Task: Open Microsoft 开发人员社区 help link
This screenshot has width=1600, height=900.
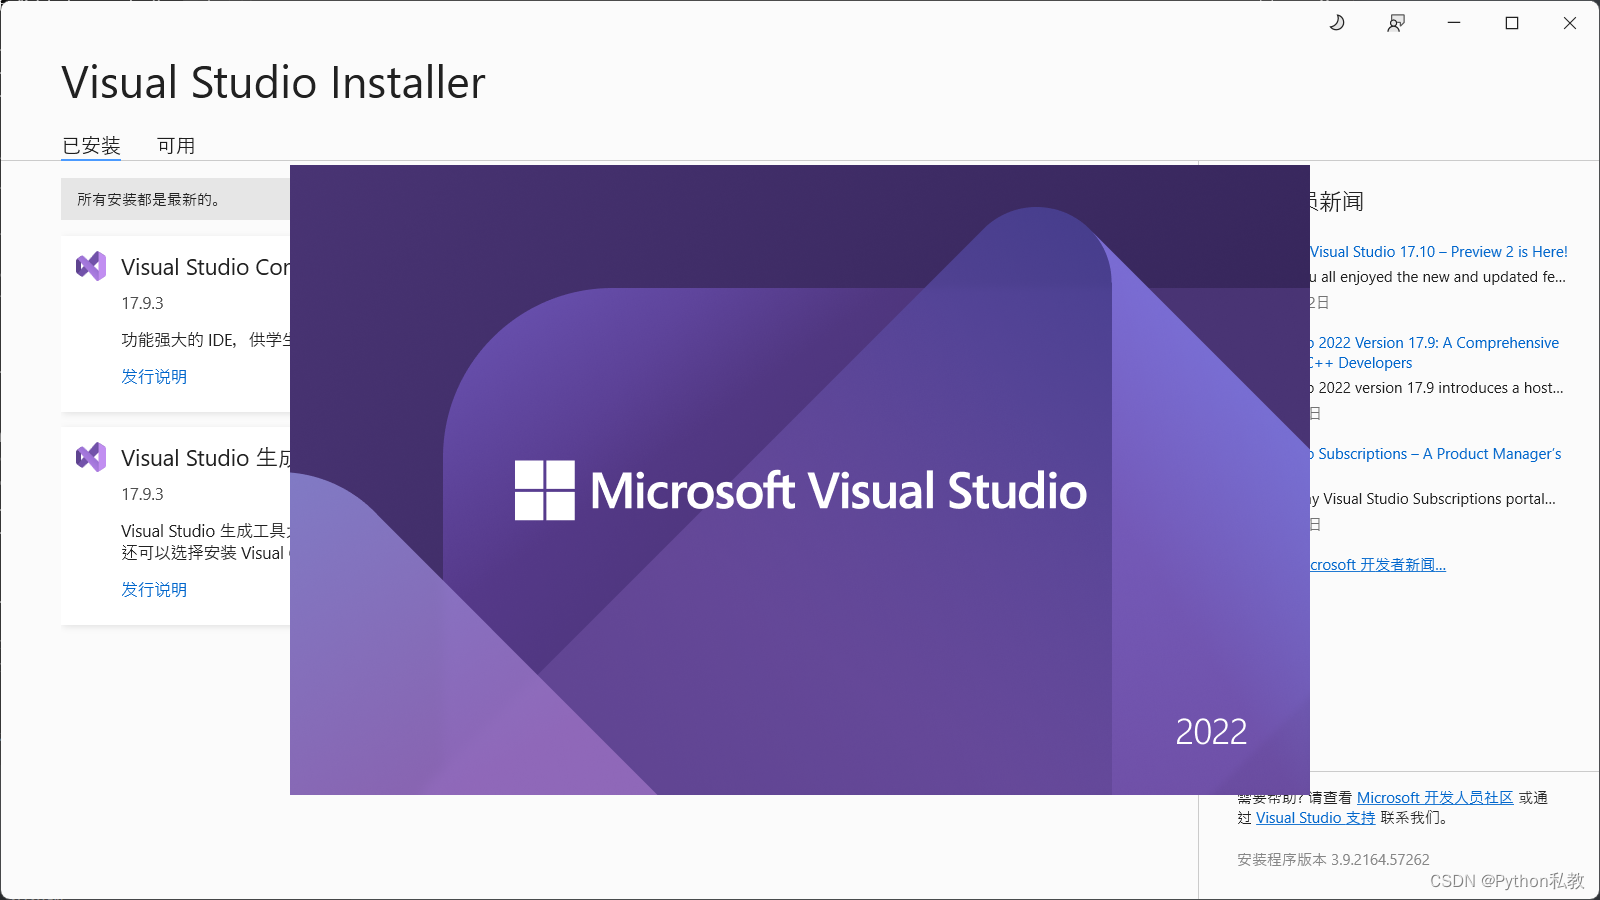Action: (x=1435, y=798)
